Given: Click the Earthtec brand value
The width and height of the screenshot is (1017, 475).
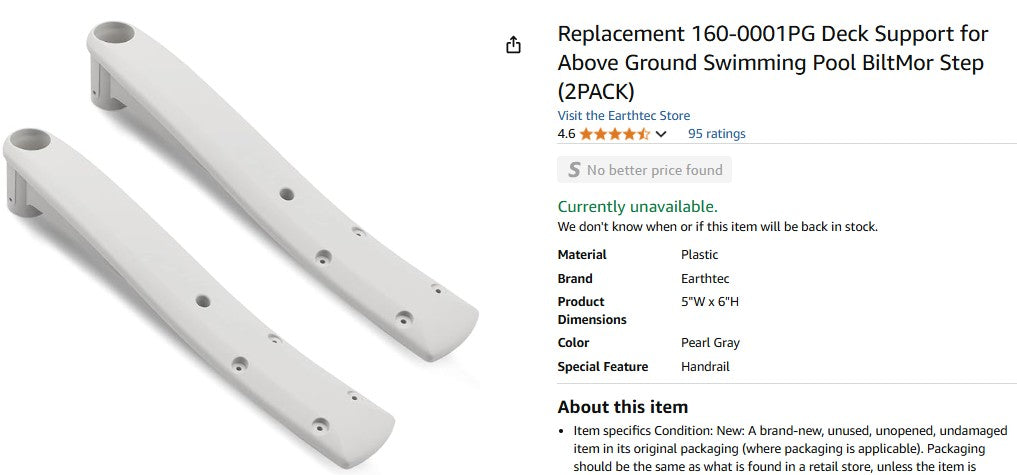Looking at the screenshot, I should (x=704, y=279).
